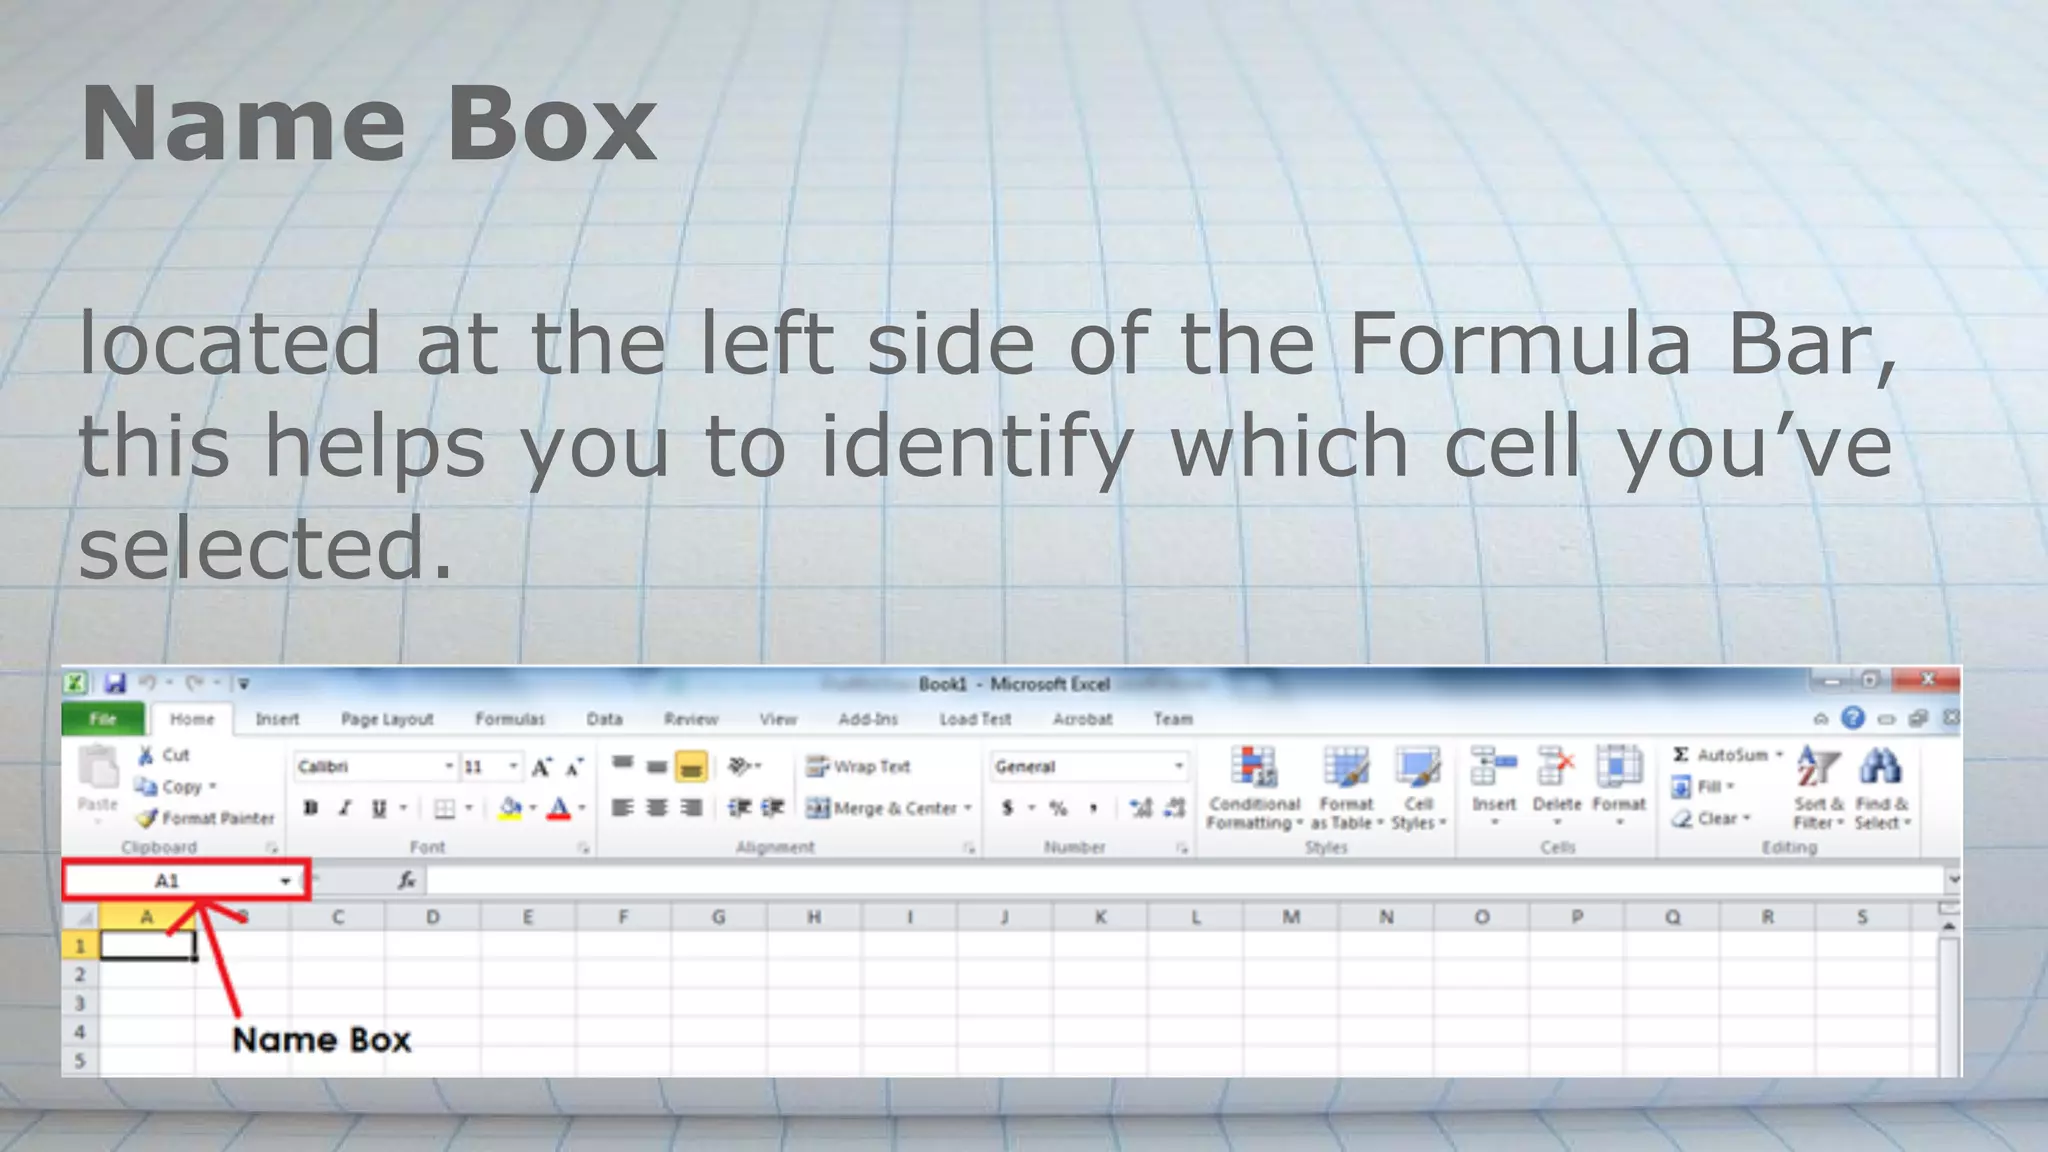Open Merge & Center dropdown arrow
The width and height of the screenshot is (2048, 1152).
coord(968,808)
